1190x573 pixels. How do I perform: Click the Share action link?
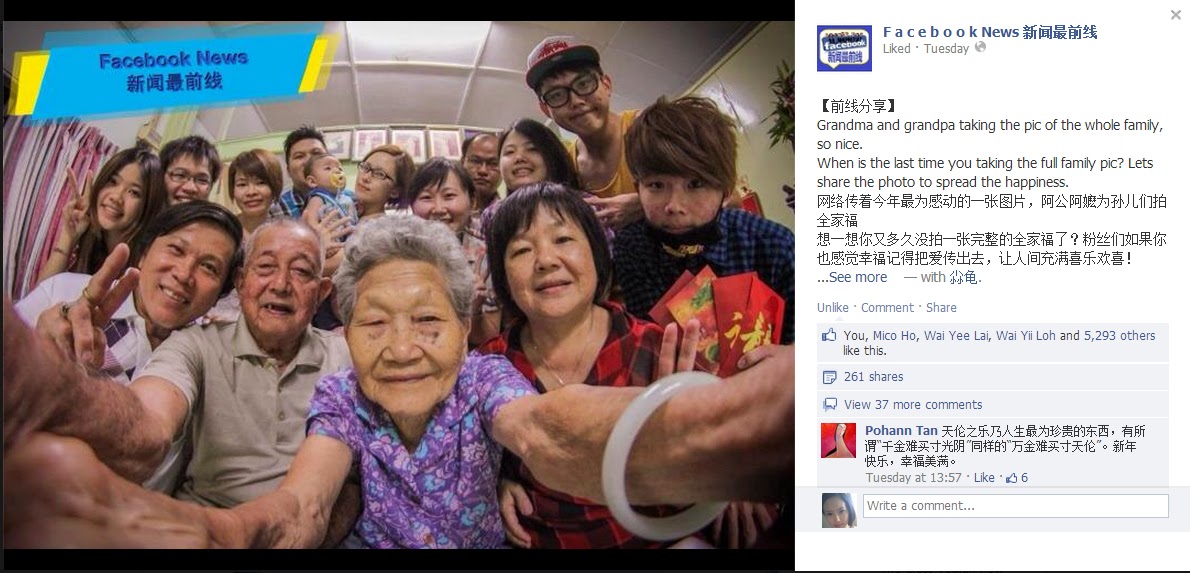pyautogui.click(x=941, y=307)
